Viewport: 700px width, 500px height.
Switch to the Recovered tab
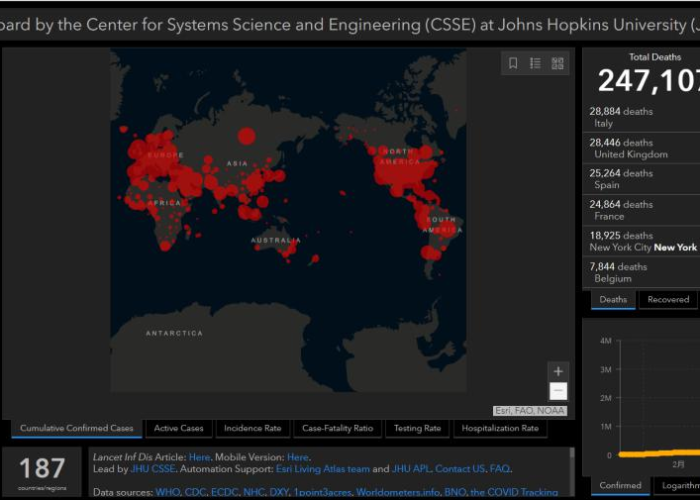(x=668, y=300)
